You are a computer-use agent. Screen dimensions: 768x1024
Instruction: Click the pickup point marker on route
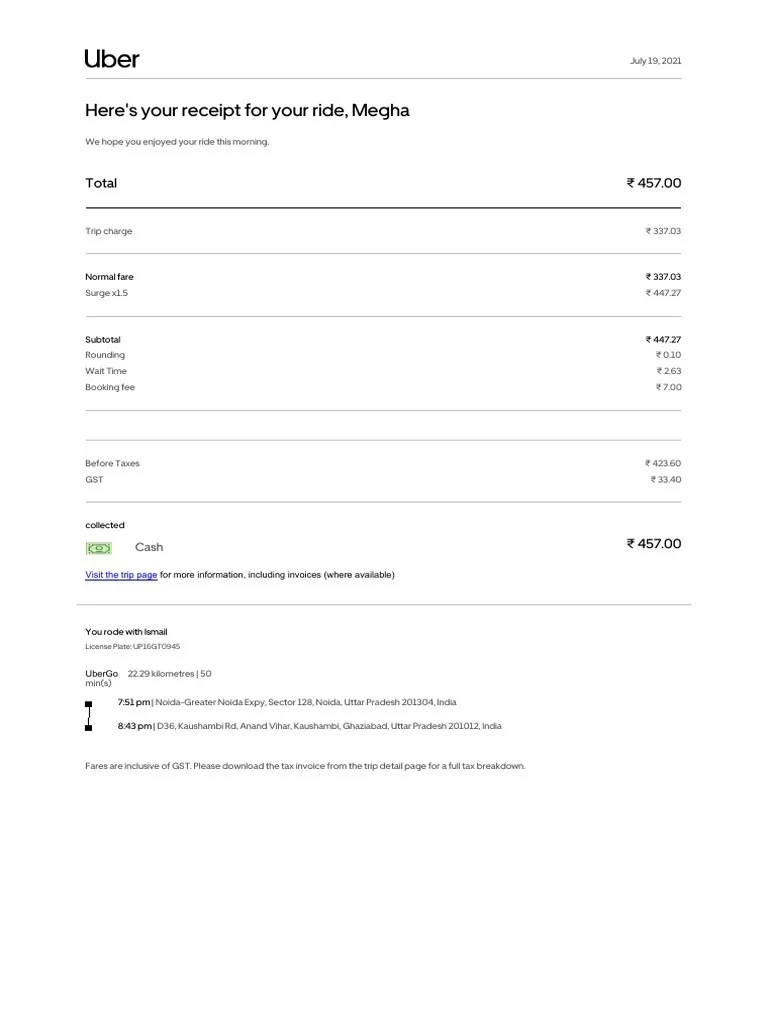[x=89, y=704]
